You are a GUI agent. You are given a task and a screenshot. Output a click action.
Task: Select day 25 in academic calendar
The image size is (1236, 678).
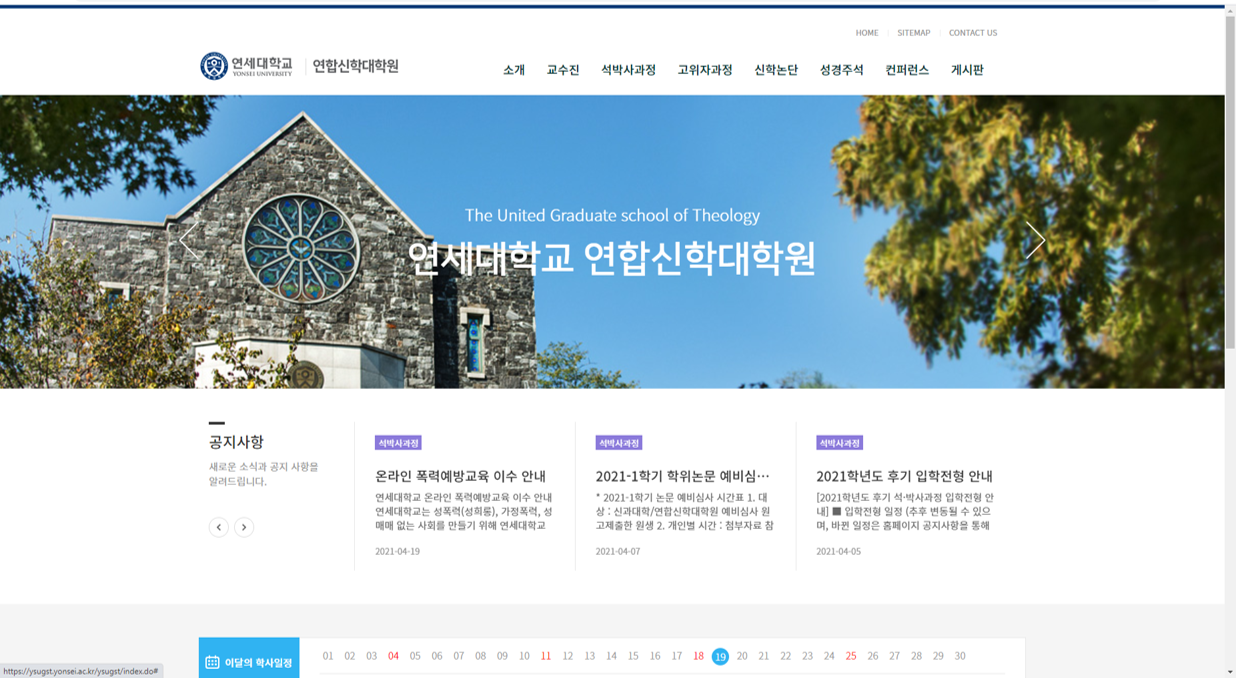click(x=851, y=656)
